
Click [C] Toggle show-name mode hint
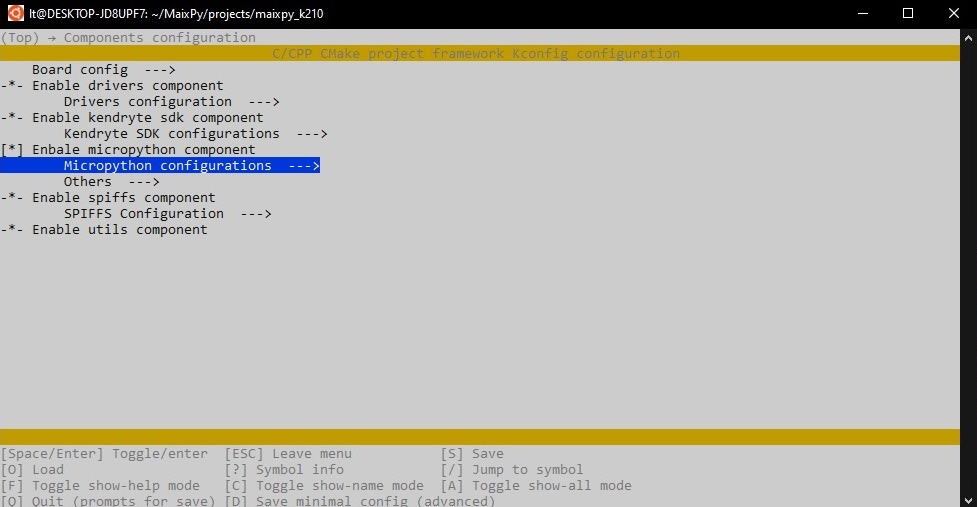[324, 485]
